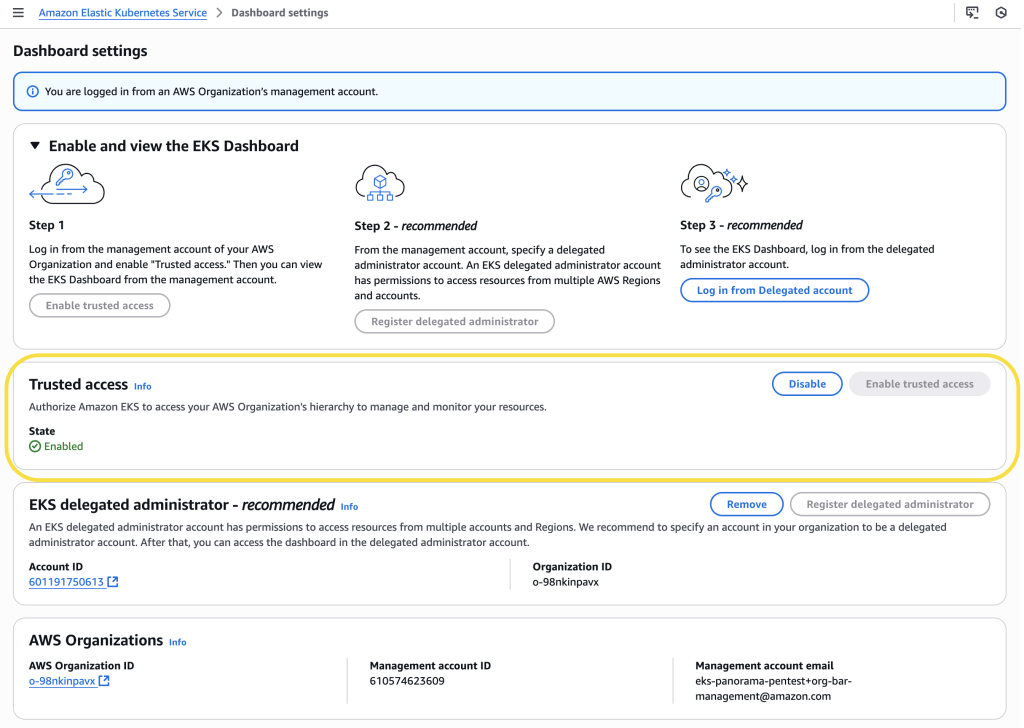Open the AWS Organization ID o-98nkinpavx link

point(62,680)
